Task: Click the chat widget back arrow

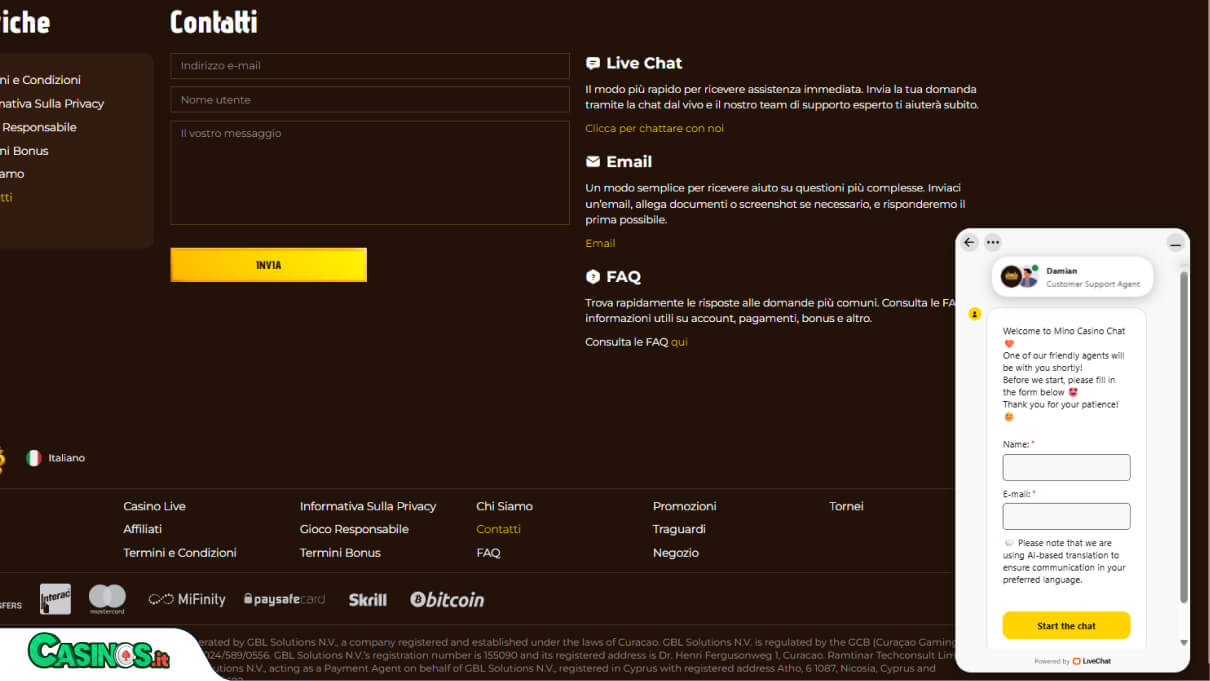Action: 969,242
